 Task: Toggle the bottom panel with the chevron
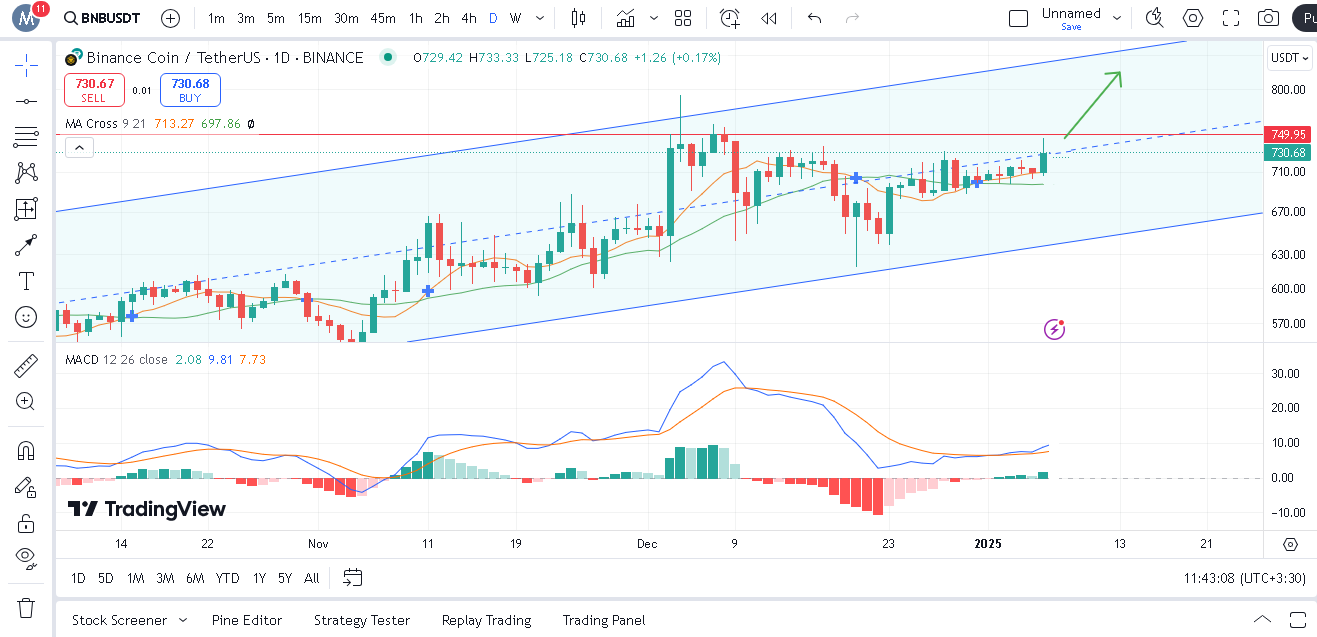tap(1263, 619)
